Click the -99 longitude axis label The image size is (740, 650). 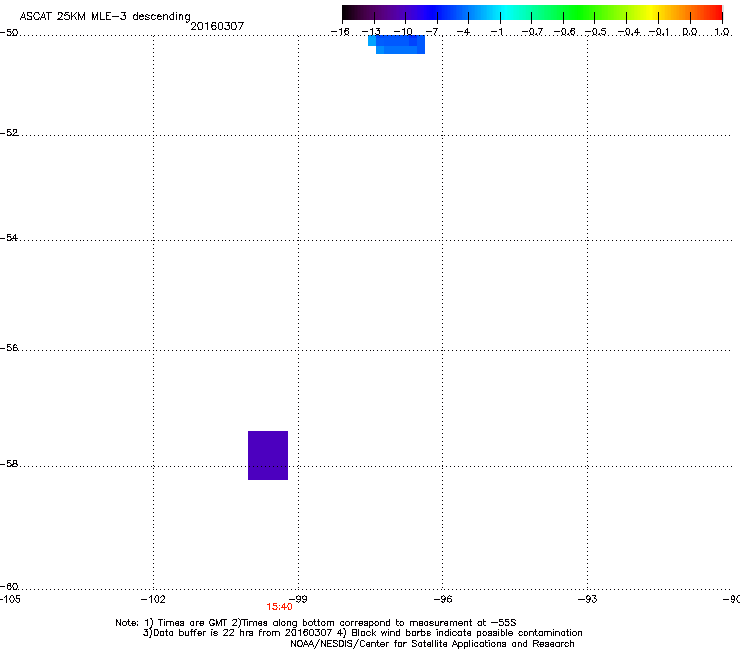pyautogui.click(x=298, y=599)
